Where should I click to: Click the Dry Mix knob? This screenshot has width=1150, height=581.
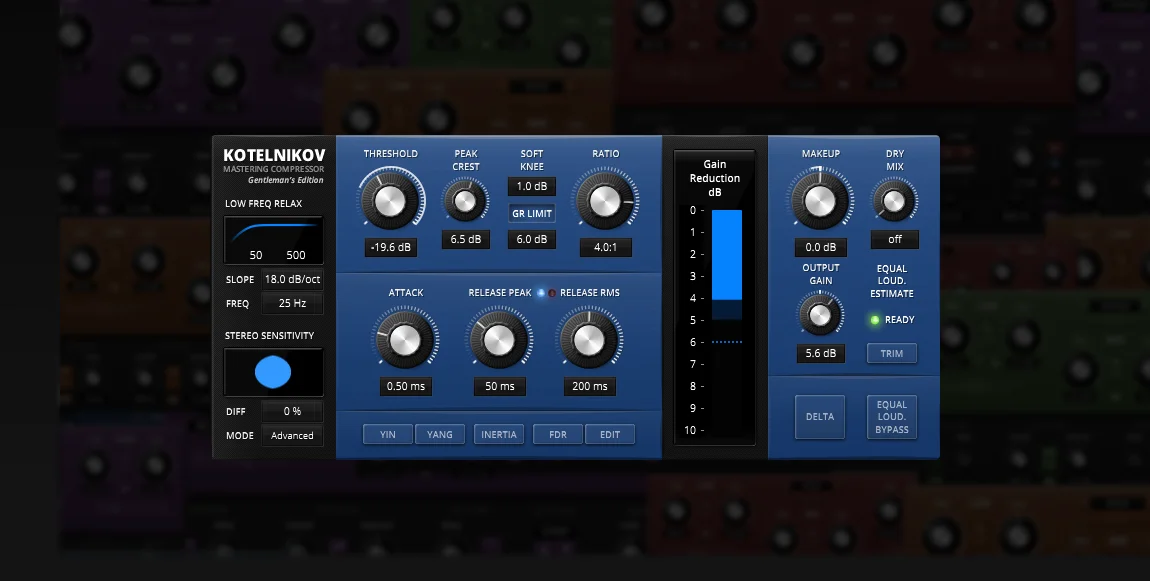(x=894, y=200)
